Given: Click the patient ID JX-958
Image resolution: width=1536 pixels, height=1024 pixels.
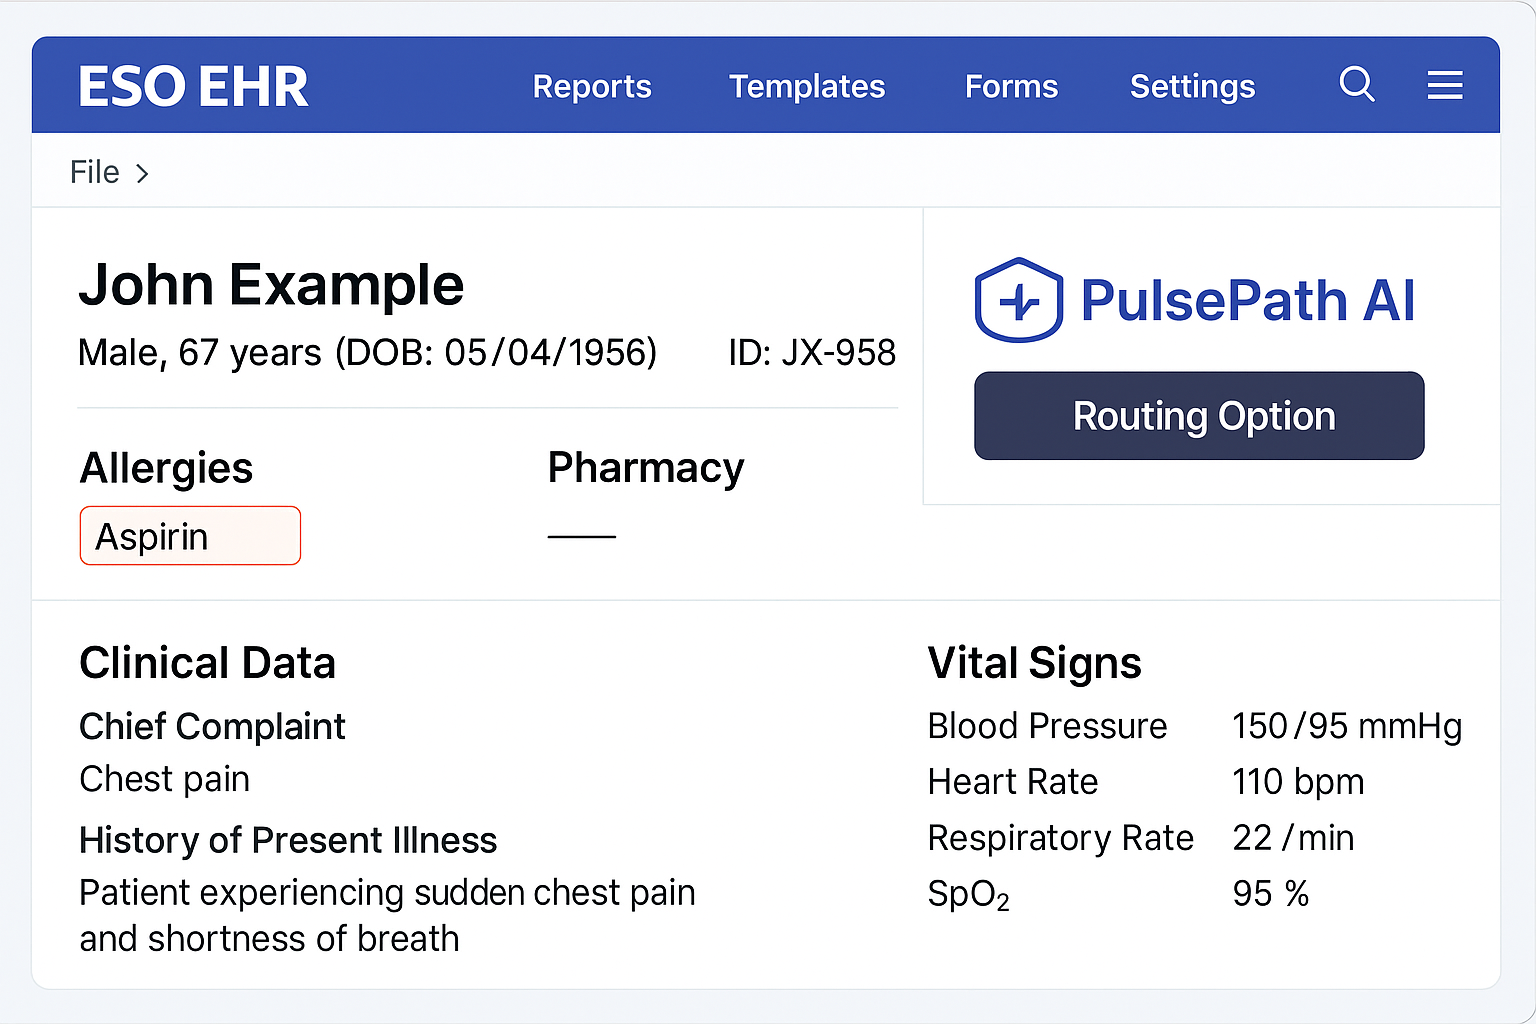Looking at the screenshot, I should pos(812,352).
